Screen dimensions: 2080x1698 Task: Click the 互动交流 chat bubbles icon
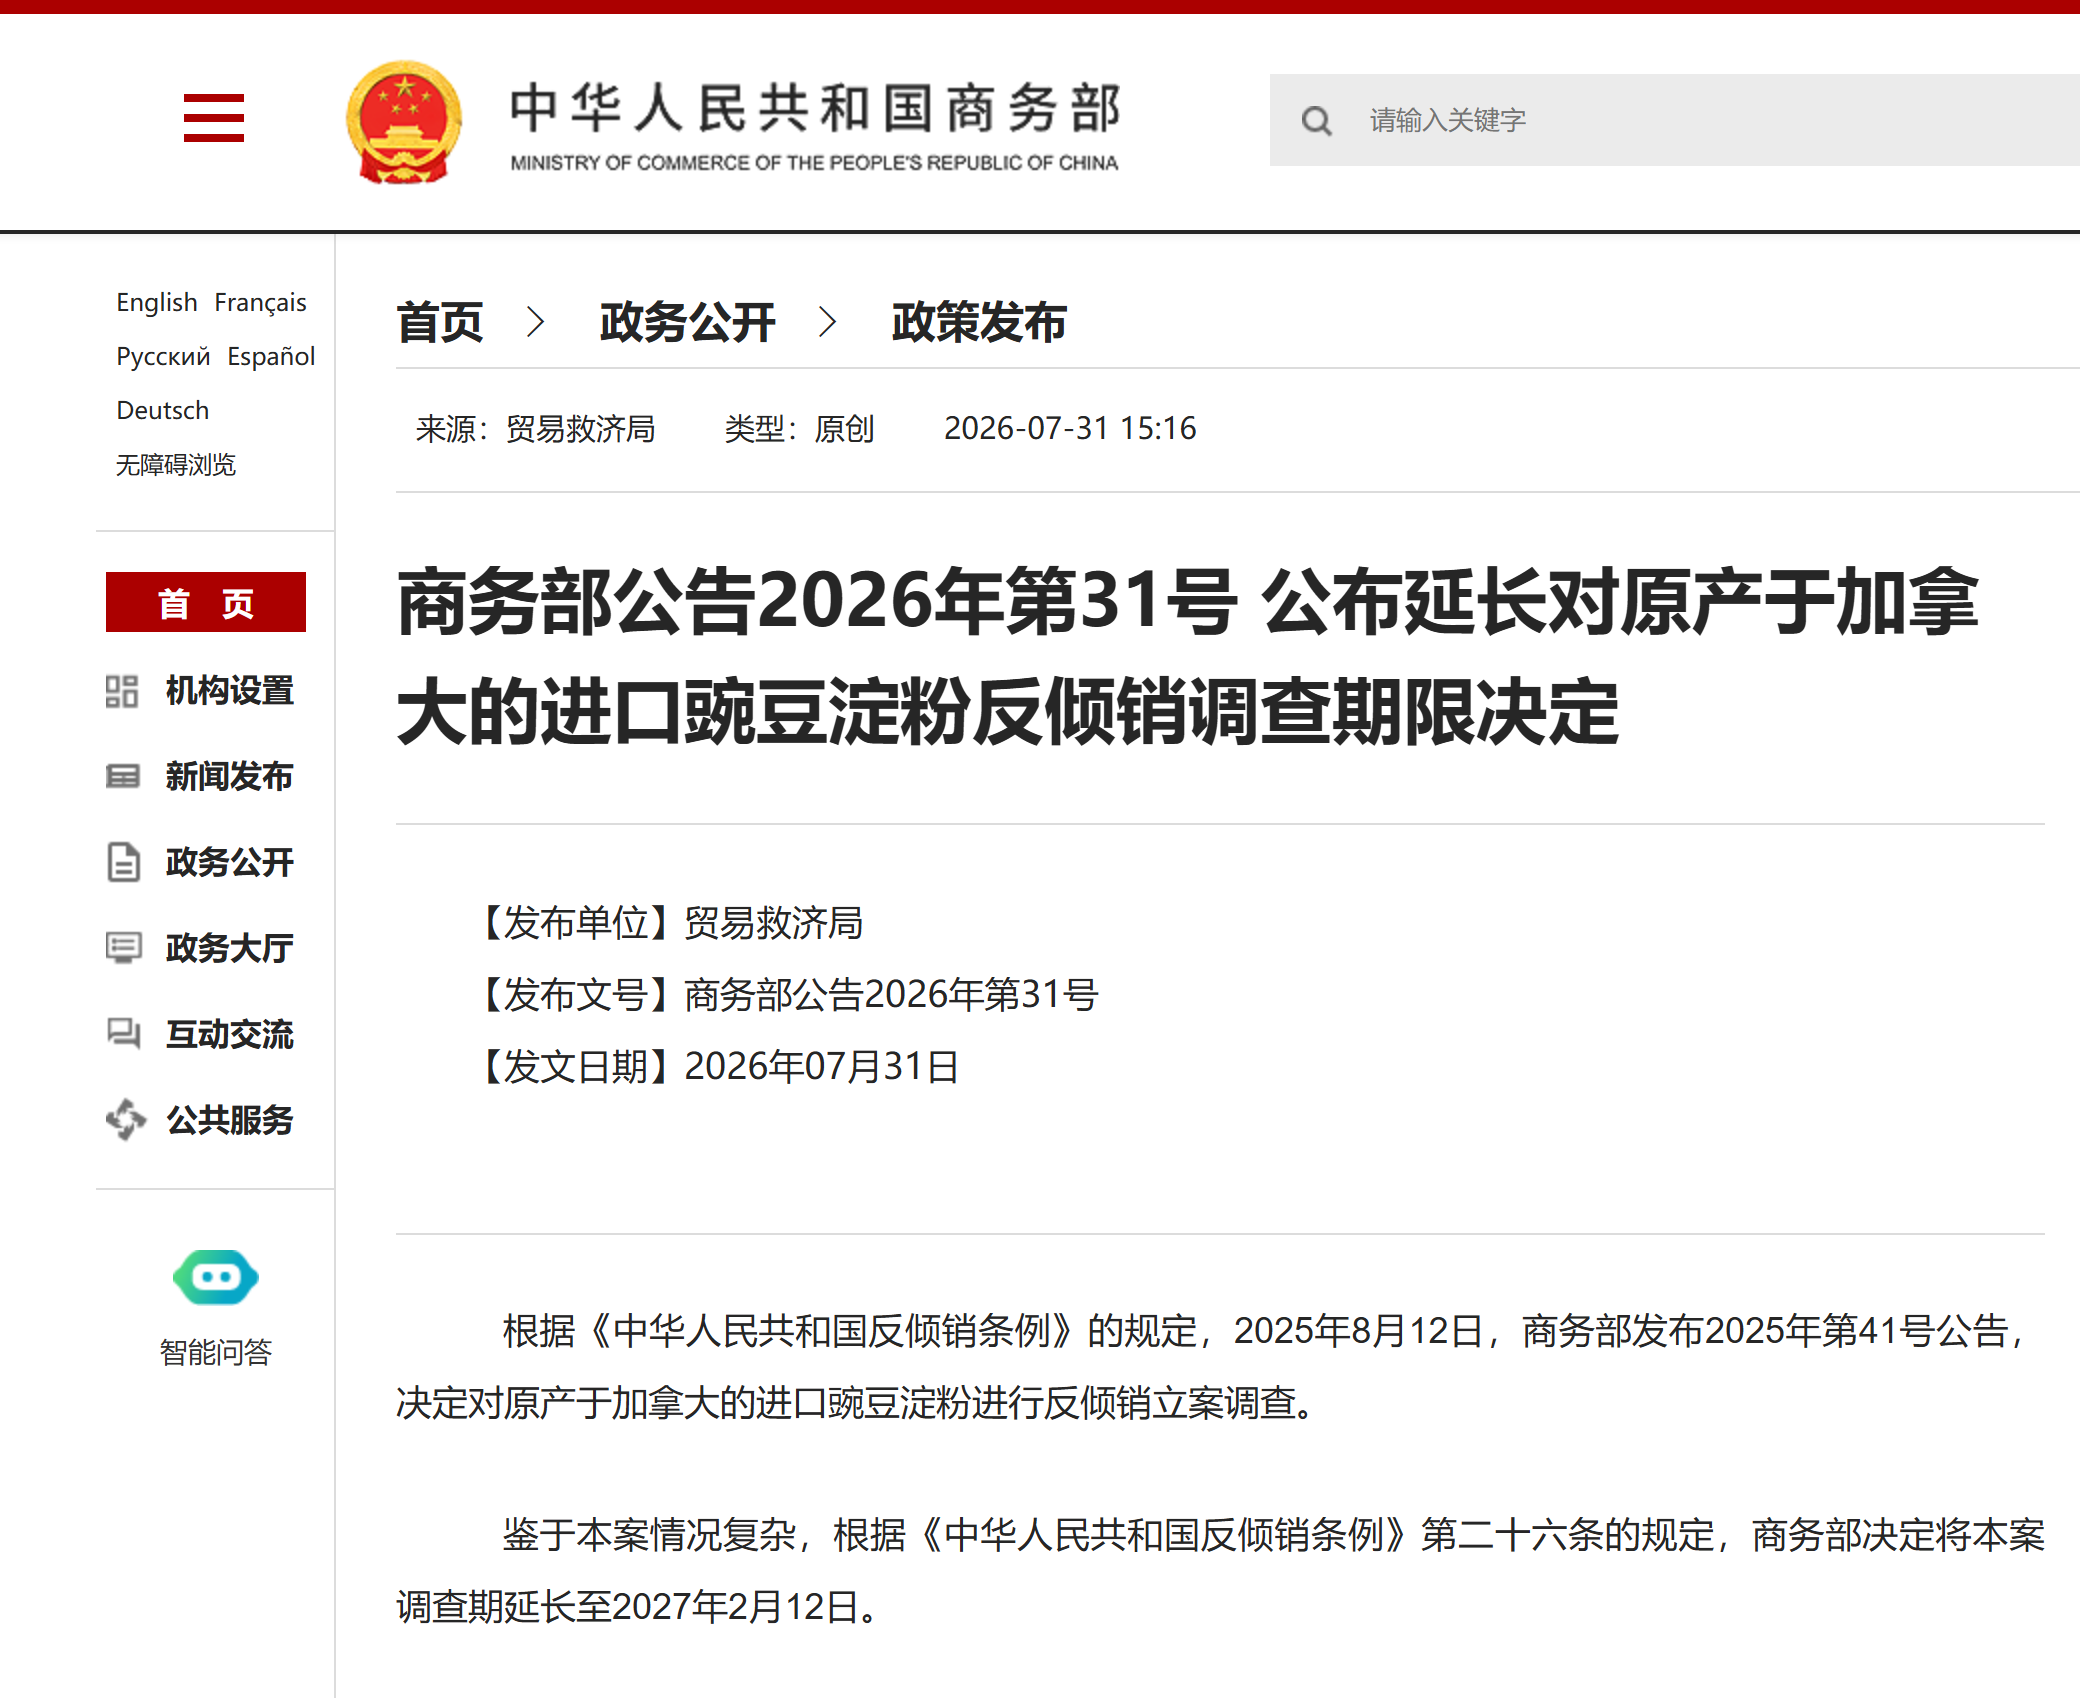coord(123,1033)
